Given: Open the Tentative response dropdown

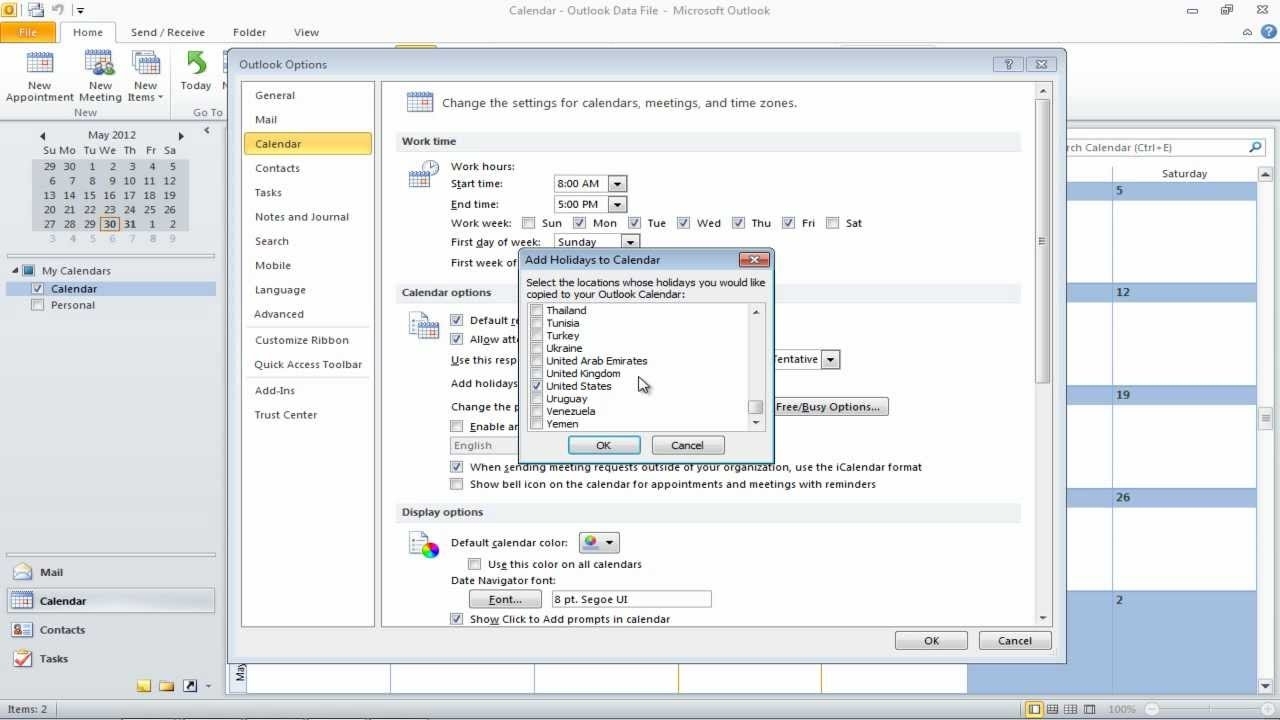Looking at the screenshot, I should pos(830,359).
